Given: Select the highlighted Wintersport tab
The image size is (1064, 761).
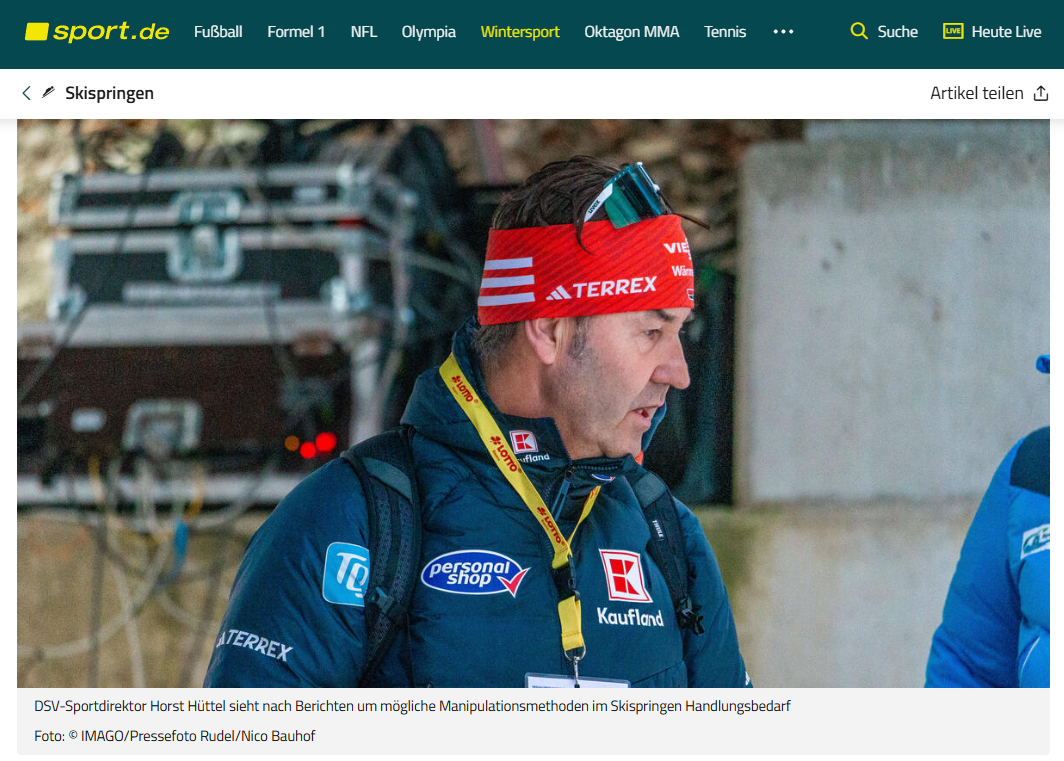Looking at the screenshot, I should pos(520,32).
